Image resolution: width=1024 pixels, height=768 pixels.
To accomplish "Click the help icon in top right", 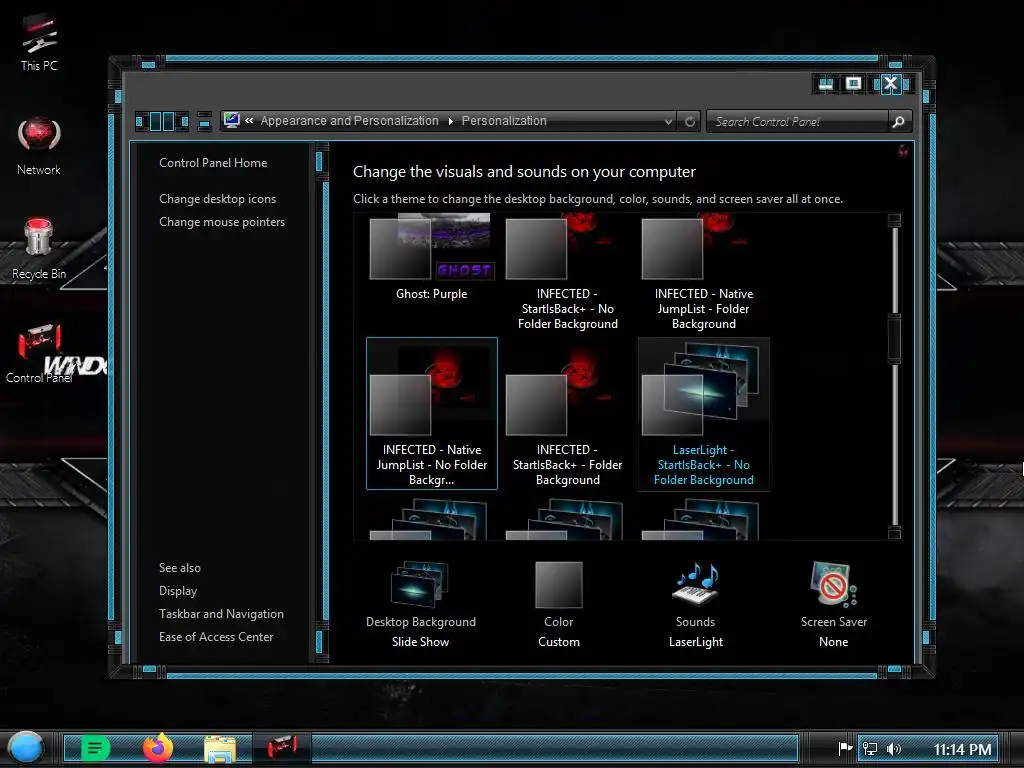I will (x=903, y=151).
